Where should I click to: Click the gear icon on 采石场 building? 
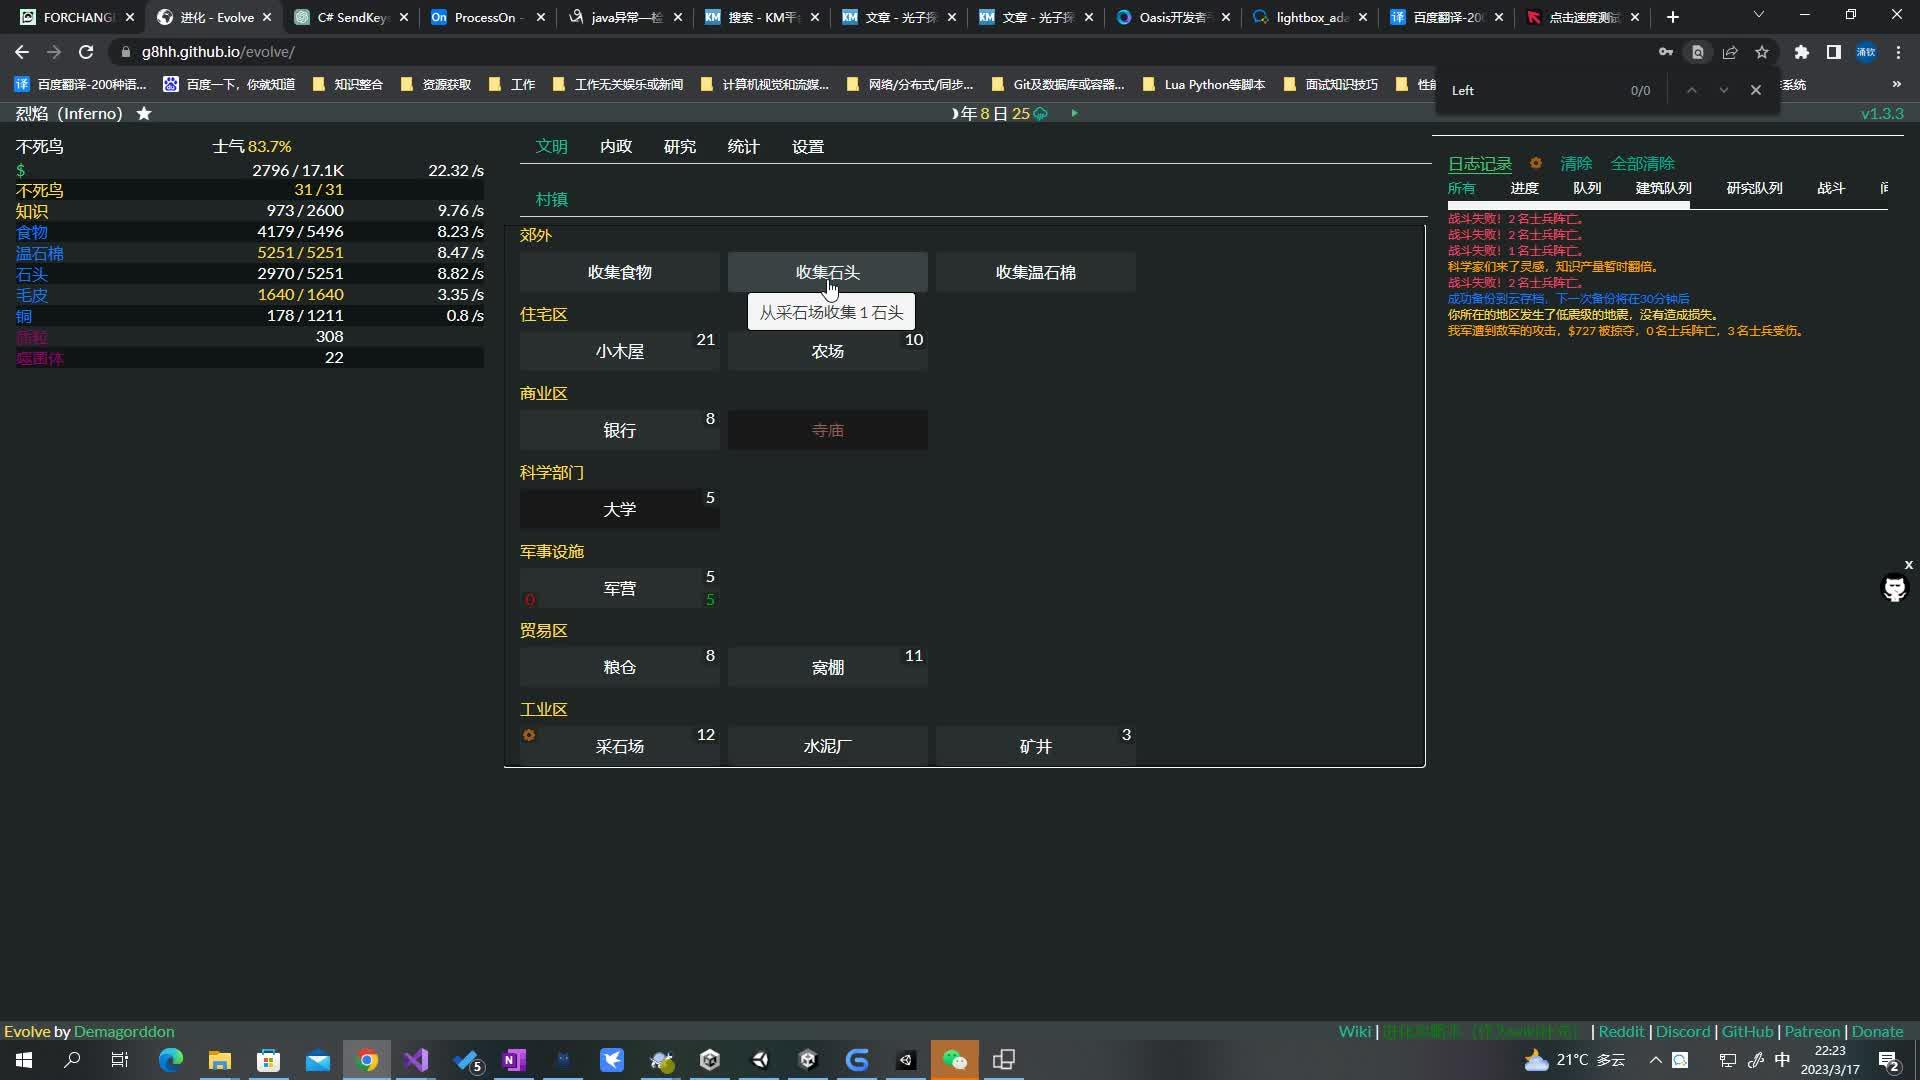coord(529,735)
